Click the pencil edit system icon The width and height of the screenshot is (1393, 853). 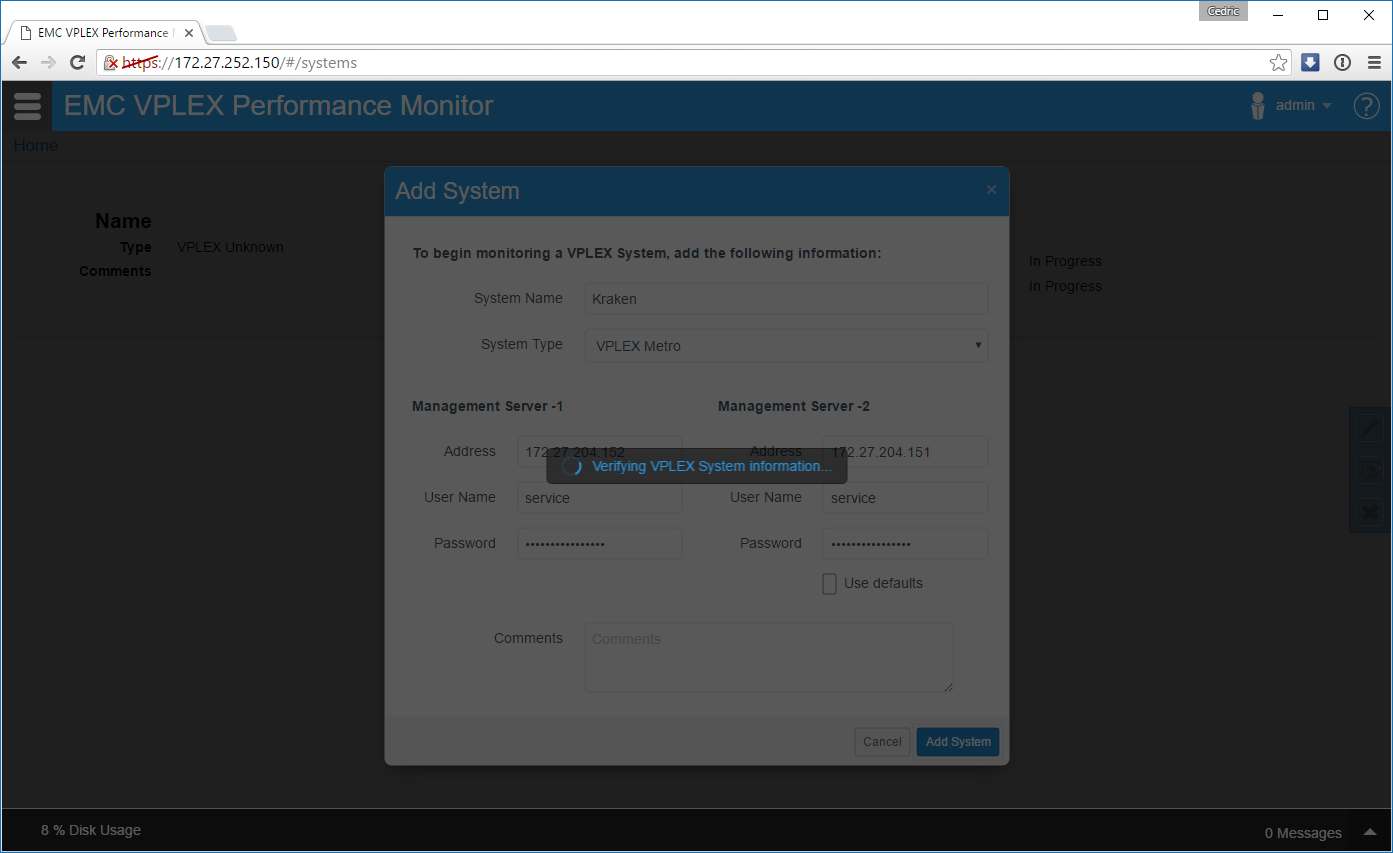[x=1368, y=429]
